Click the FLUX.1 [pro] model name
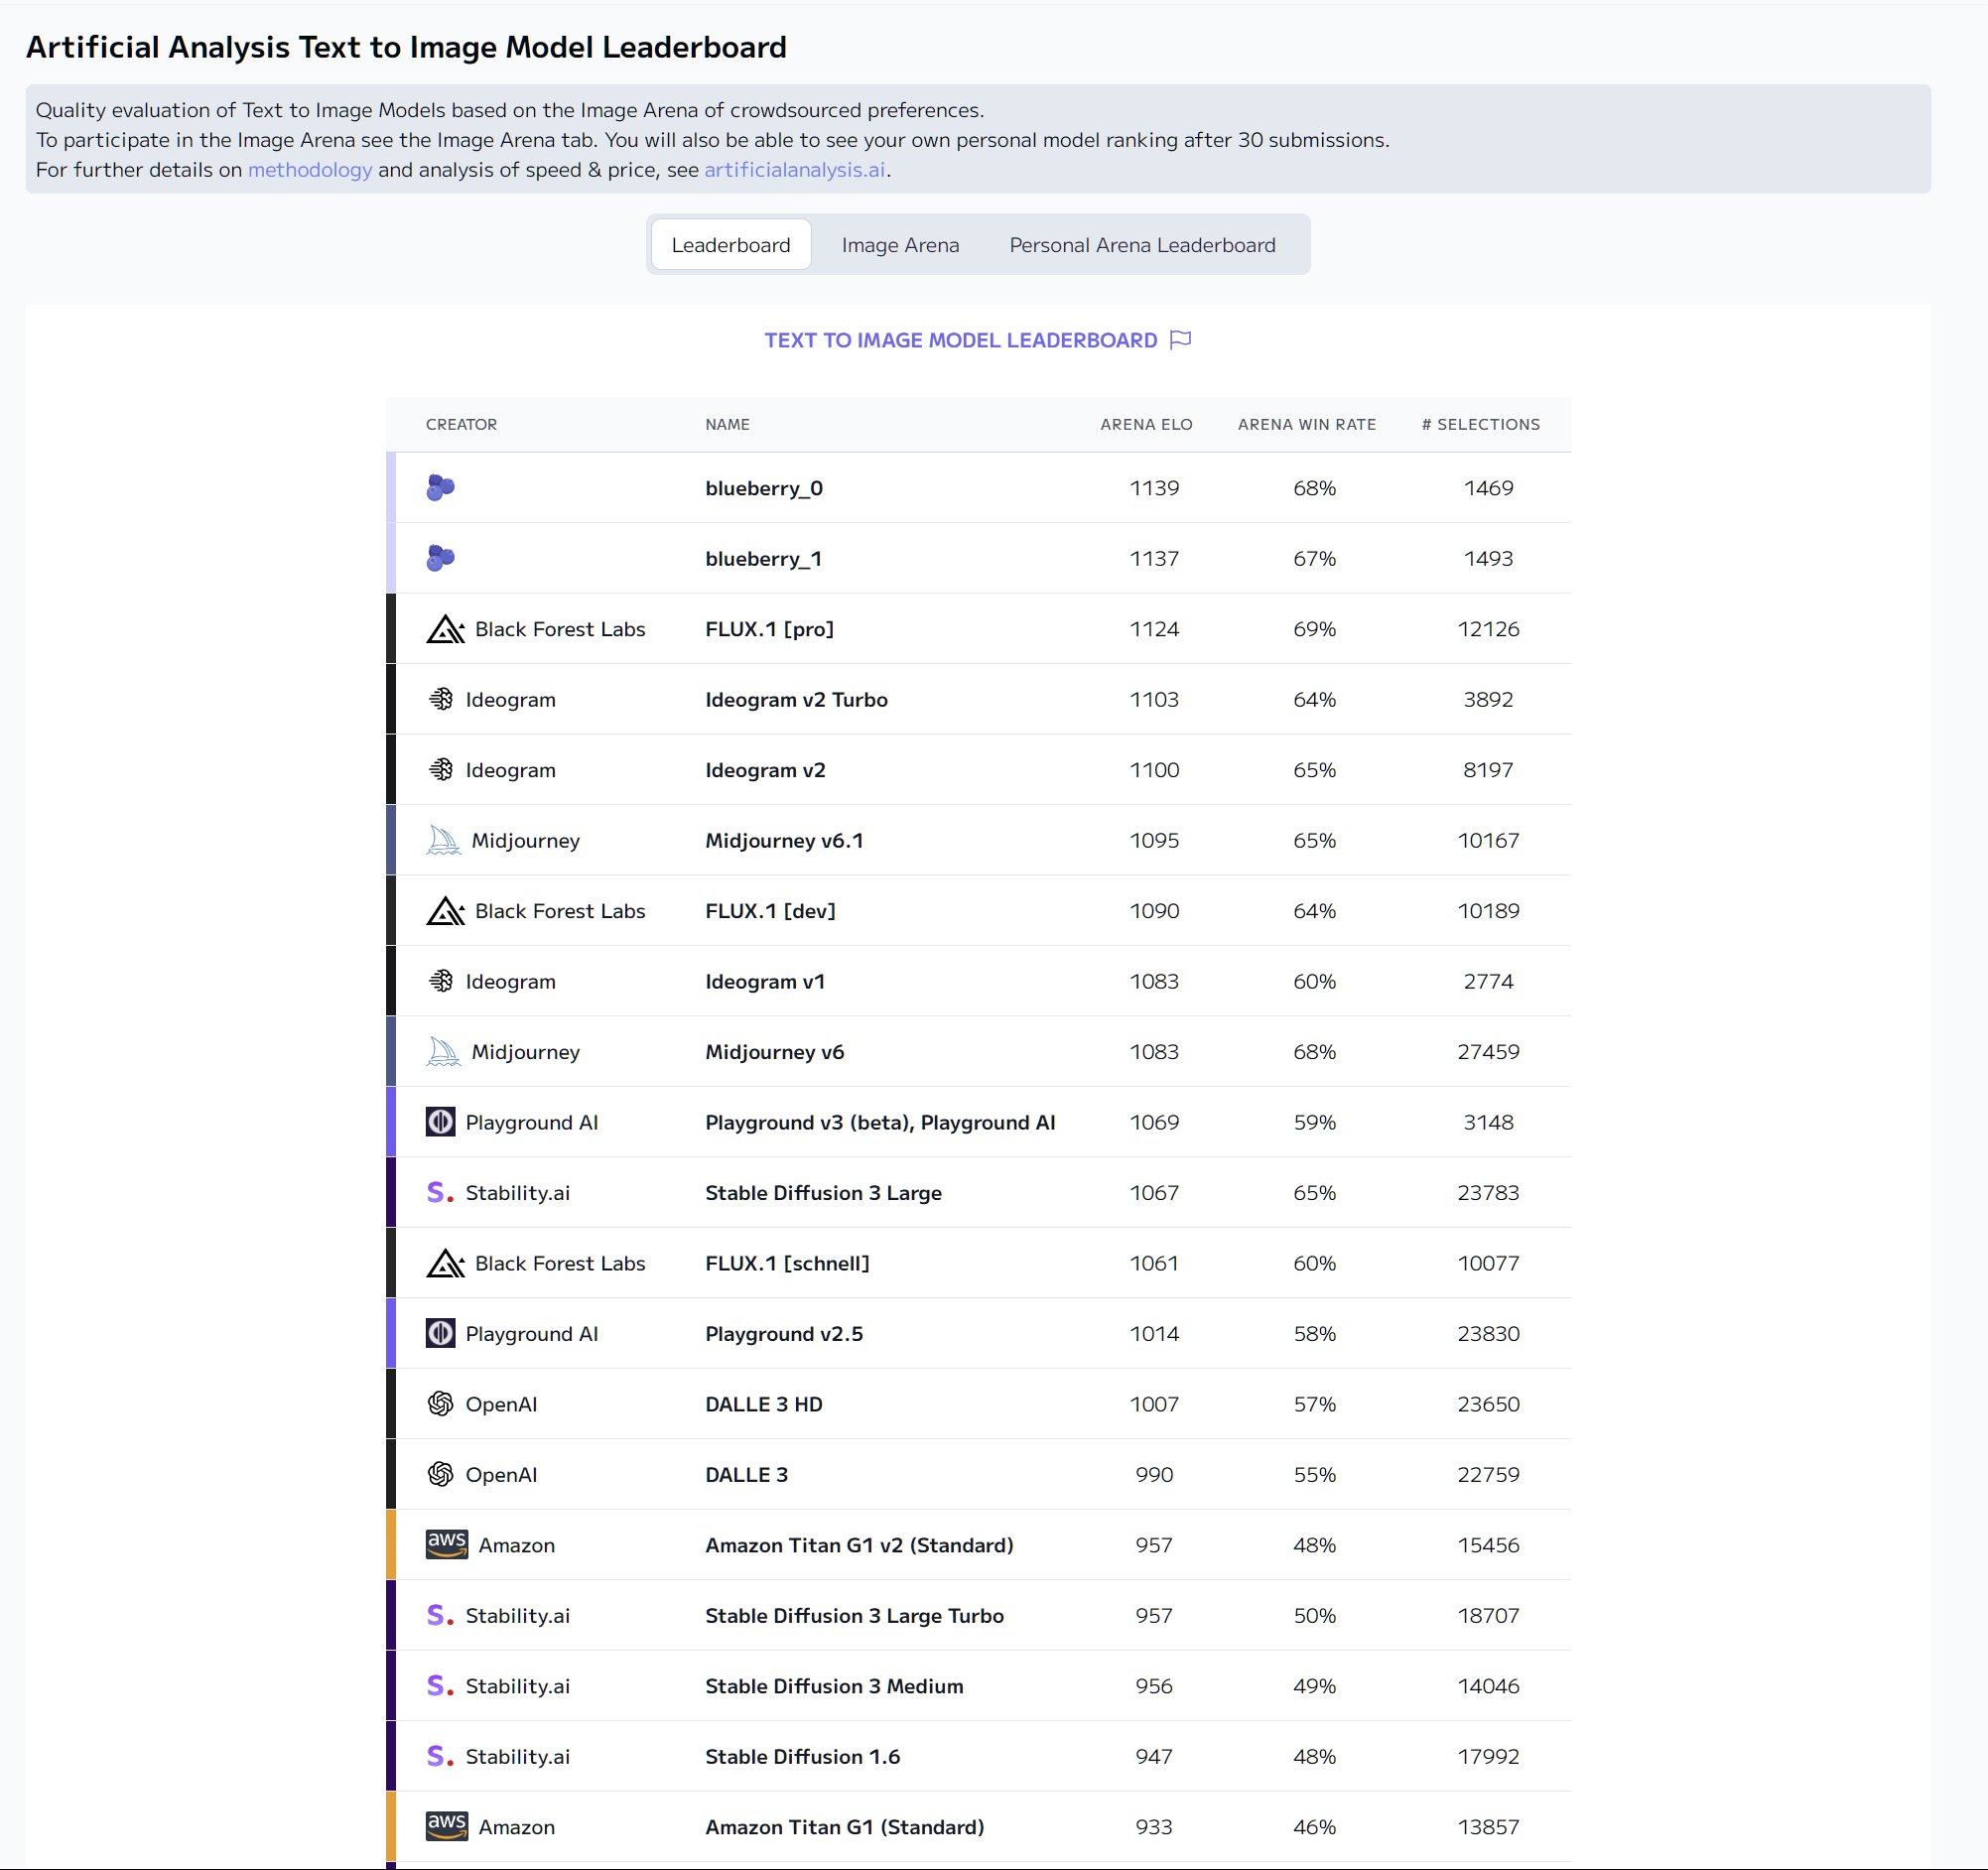Viewport: 1988px width, 1870px height. point(769,629)
